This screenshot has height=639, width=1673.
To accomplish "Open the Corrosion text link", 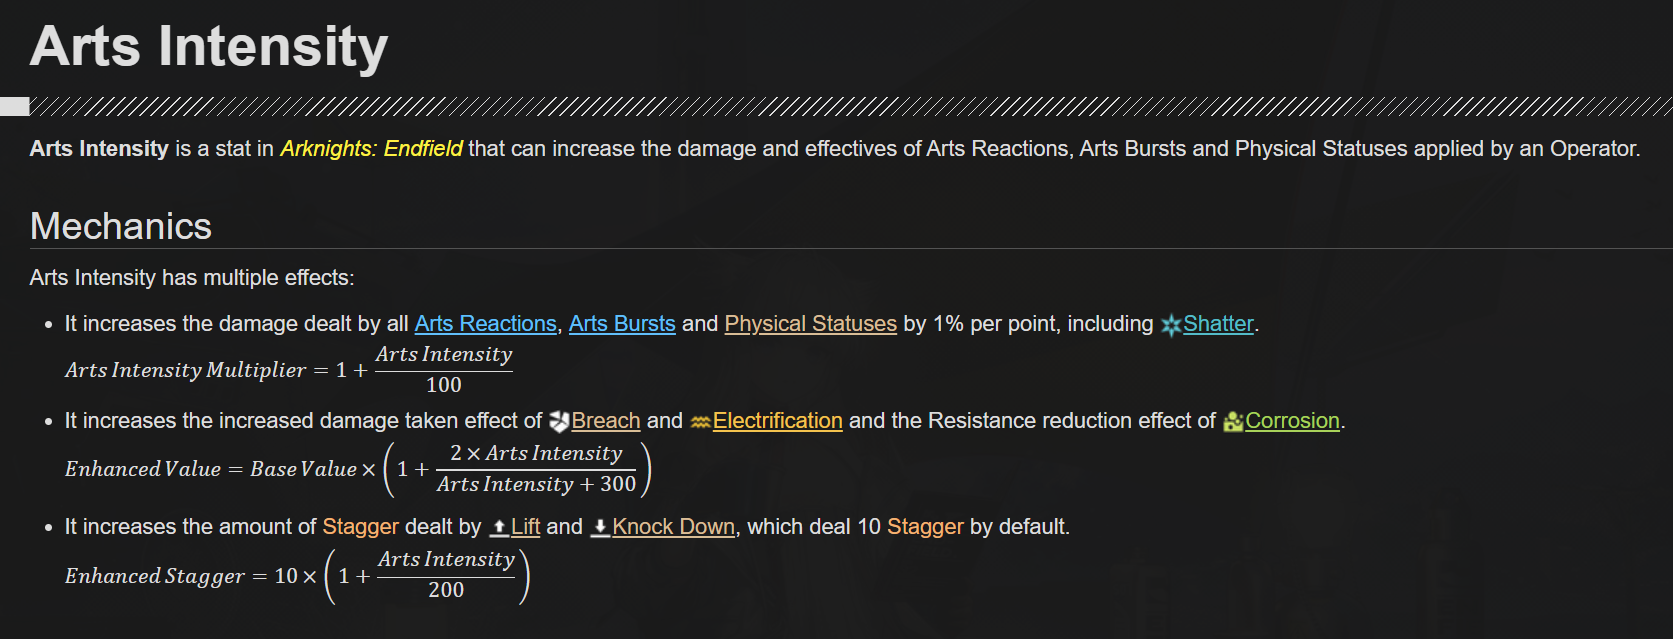I will click(x=1292, y=421).
